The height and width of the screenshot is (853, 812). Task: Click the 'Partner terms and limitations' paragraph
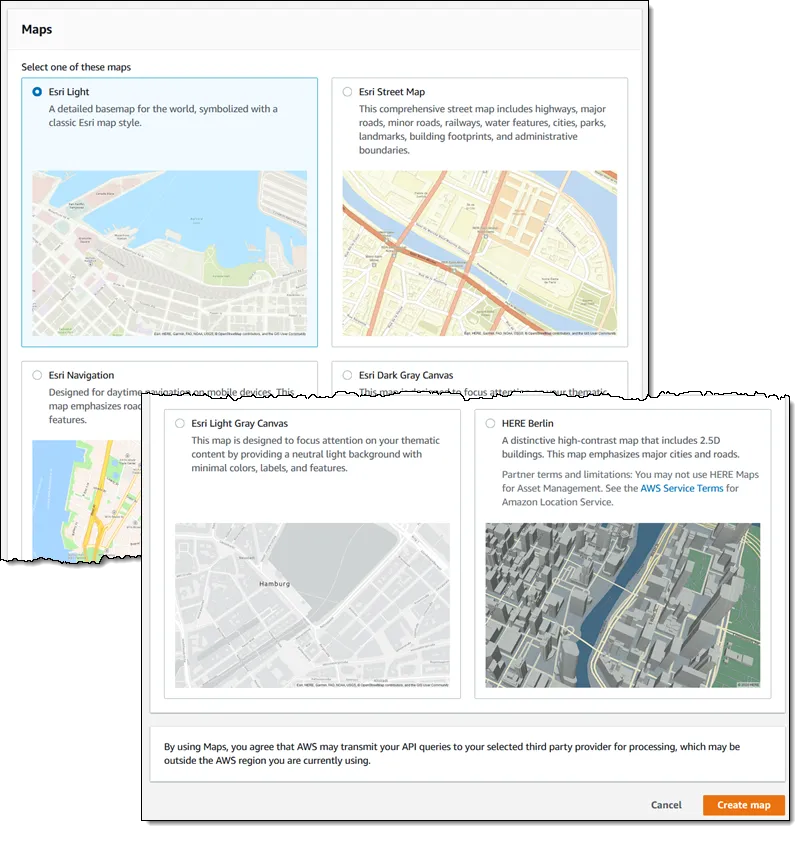[630, 488]
